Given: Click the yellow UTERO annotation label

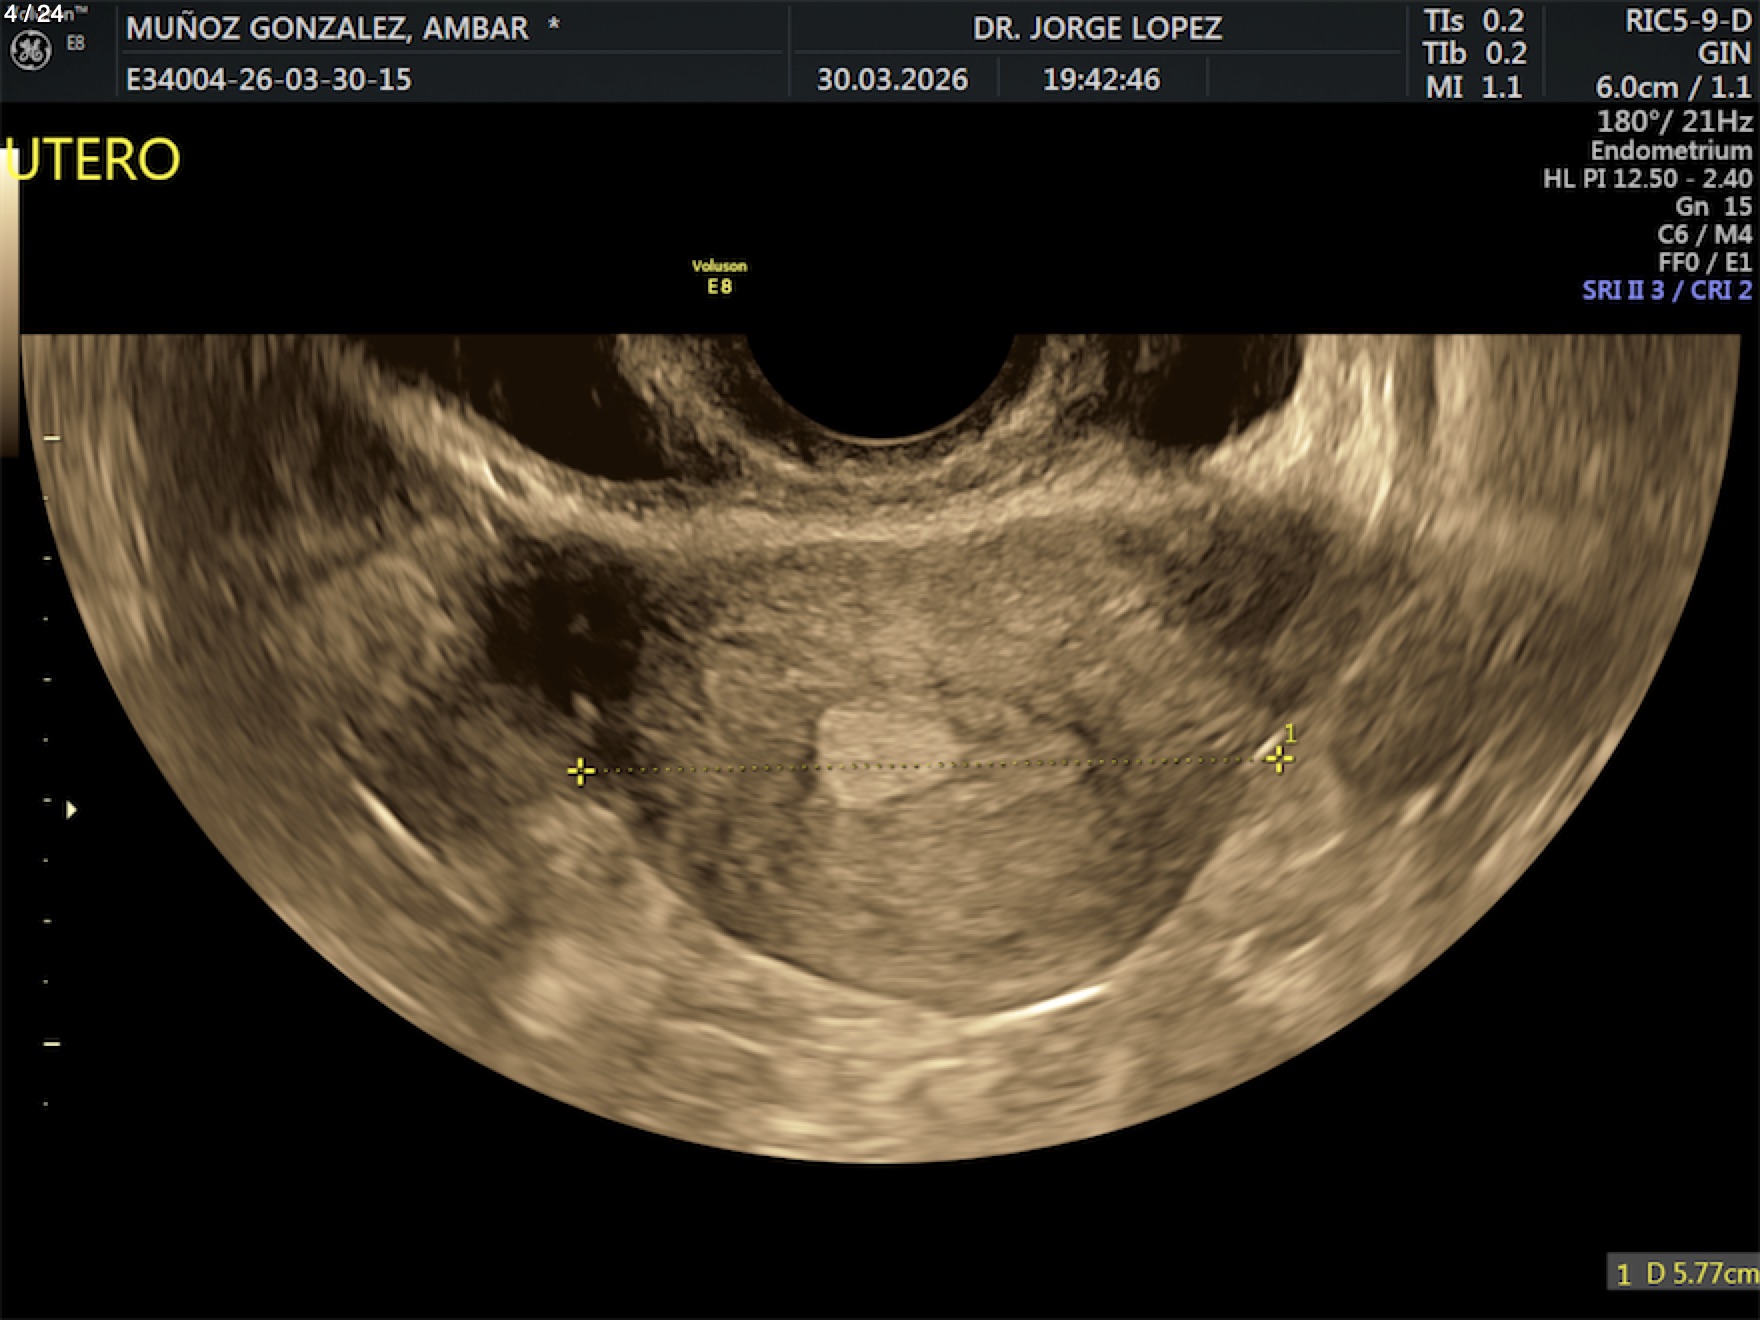Looking at the screenshot, I should click(x=93, y=160).
